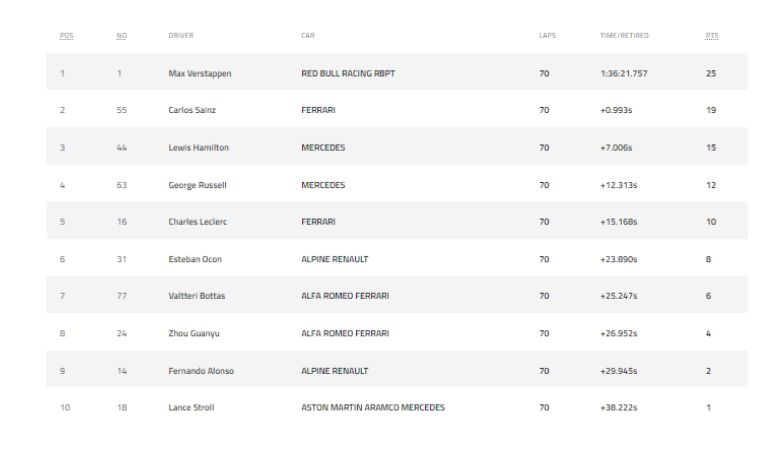Click the DRIVER column header
The height and width of the screenshot is (469, 772).
pos(181,36)
